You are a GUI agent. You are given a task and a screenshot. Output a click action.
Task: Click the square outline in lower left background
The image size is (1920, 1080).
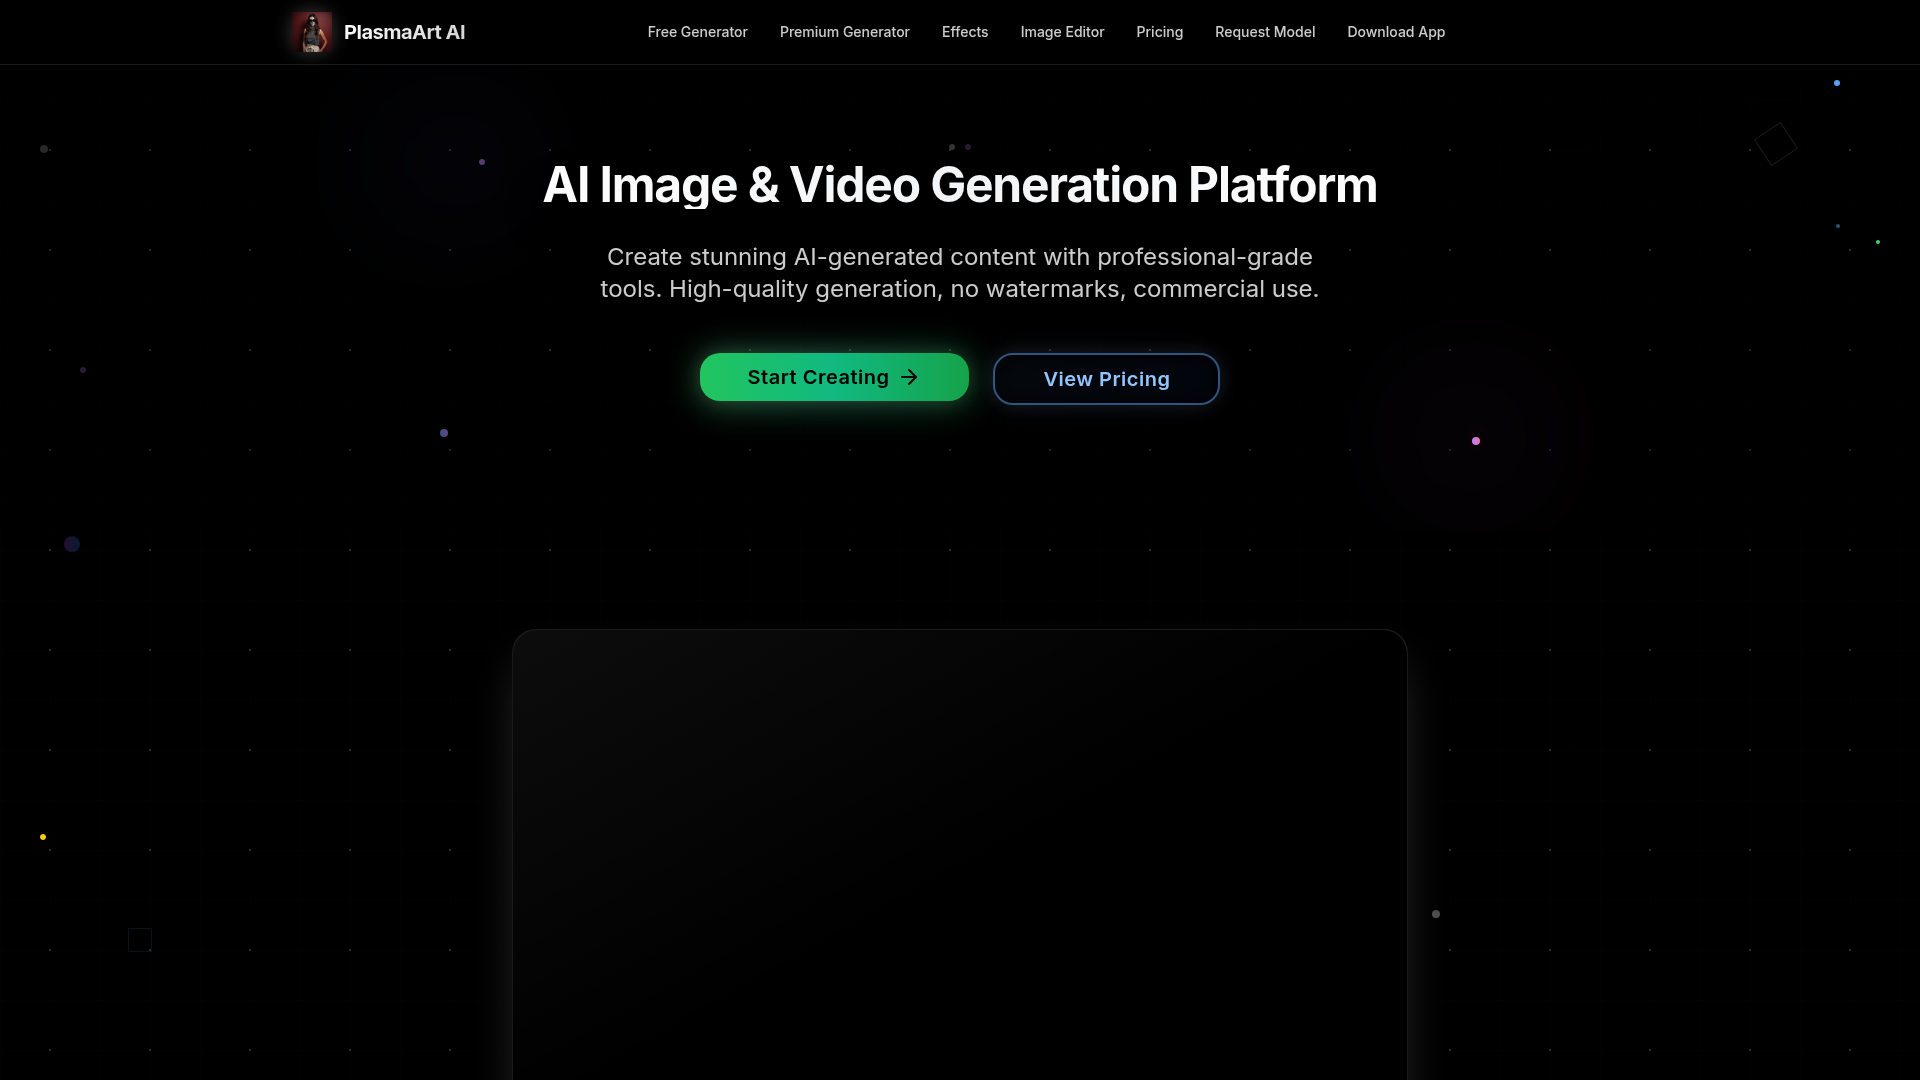tap(140, 939)
